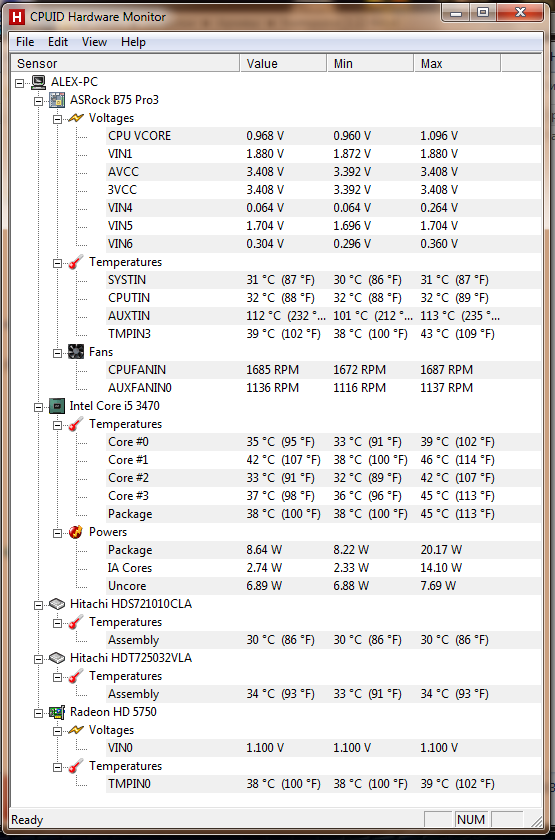Select the SYSTIN temperature row
Viewport: 555px width, 840px height.
tap(324, 280)
